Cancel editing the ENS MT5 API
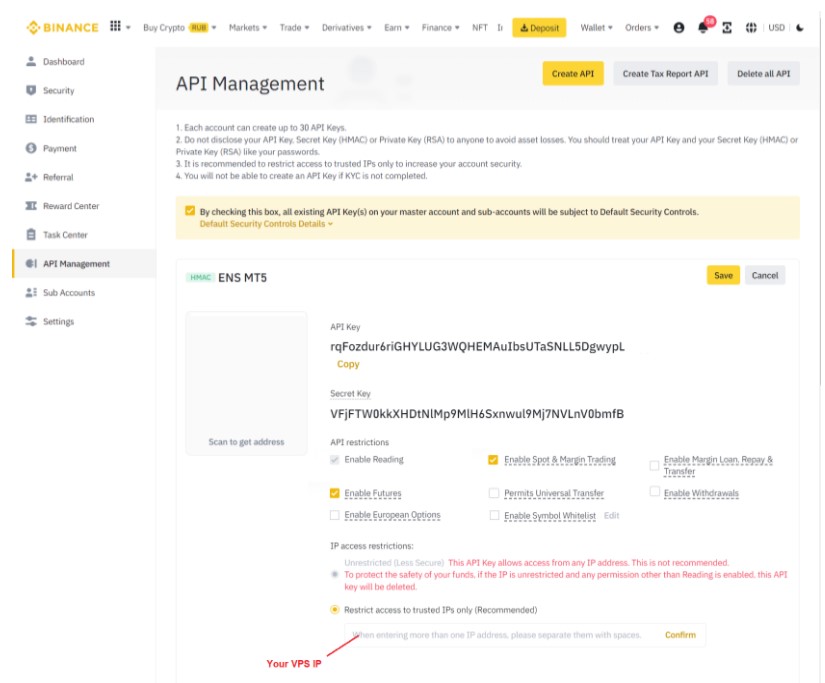The image size is (825, 683). coord(765,275)
